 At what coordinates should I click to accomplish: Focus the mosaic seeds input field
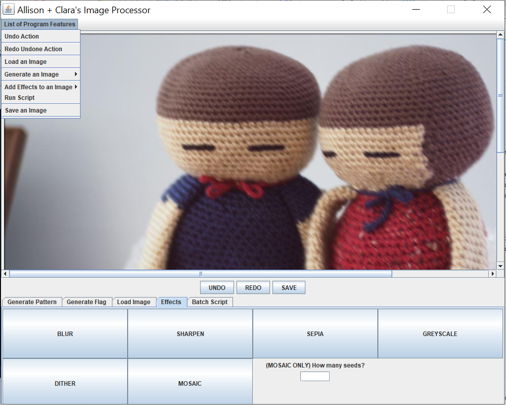(315, 376)
